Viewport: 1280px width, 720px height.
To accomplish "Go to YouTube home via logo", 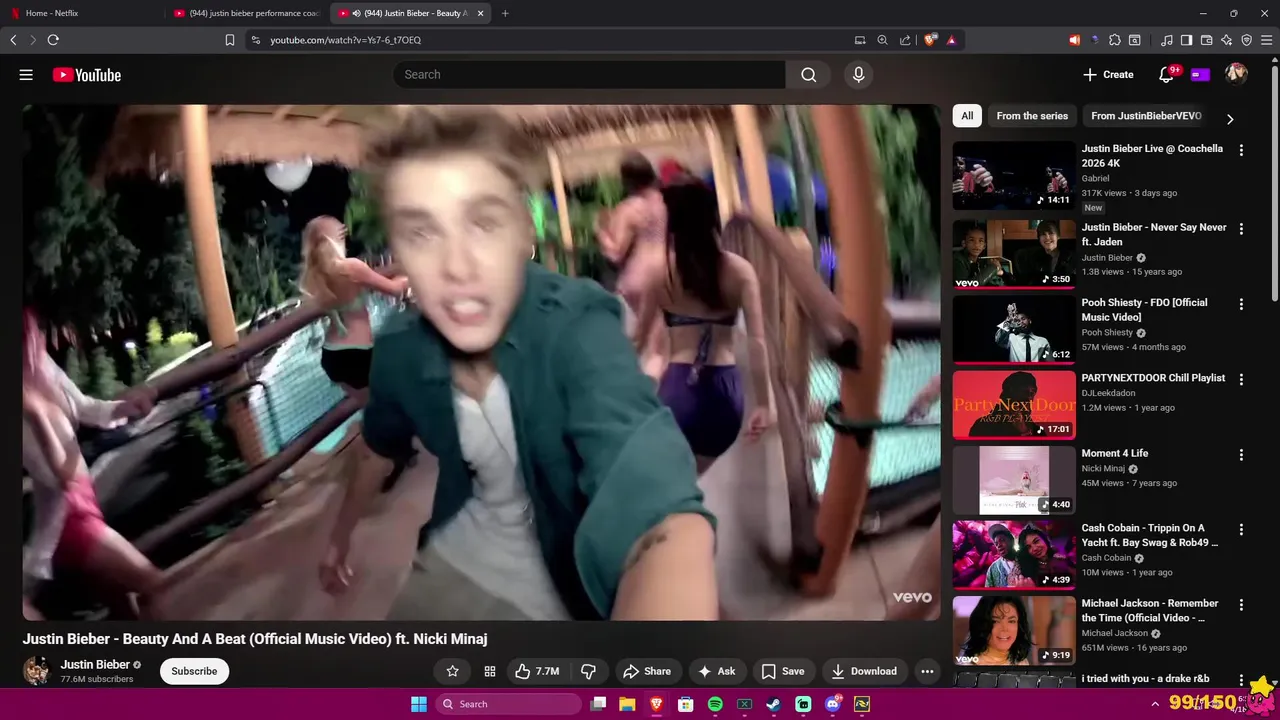I will click(87, 75).
